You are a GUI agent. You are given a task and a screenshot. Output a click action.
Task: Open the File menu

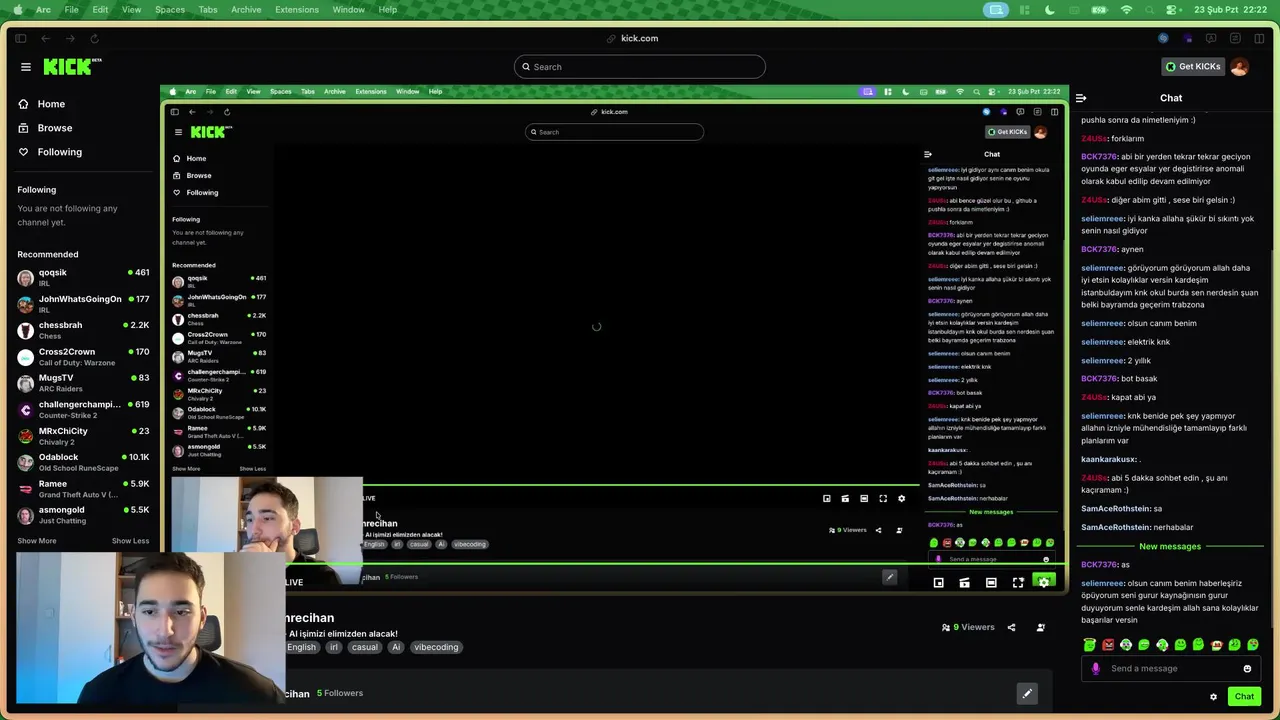click(x=72, y=10)
